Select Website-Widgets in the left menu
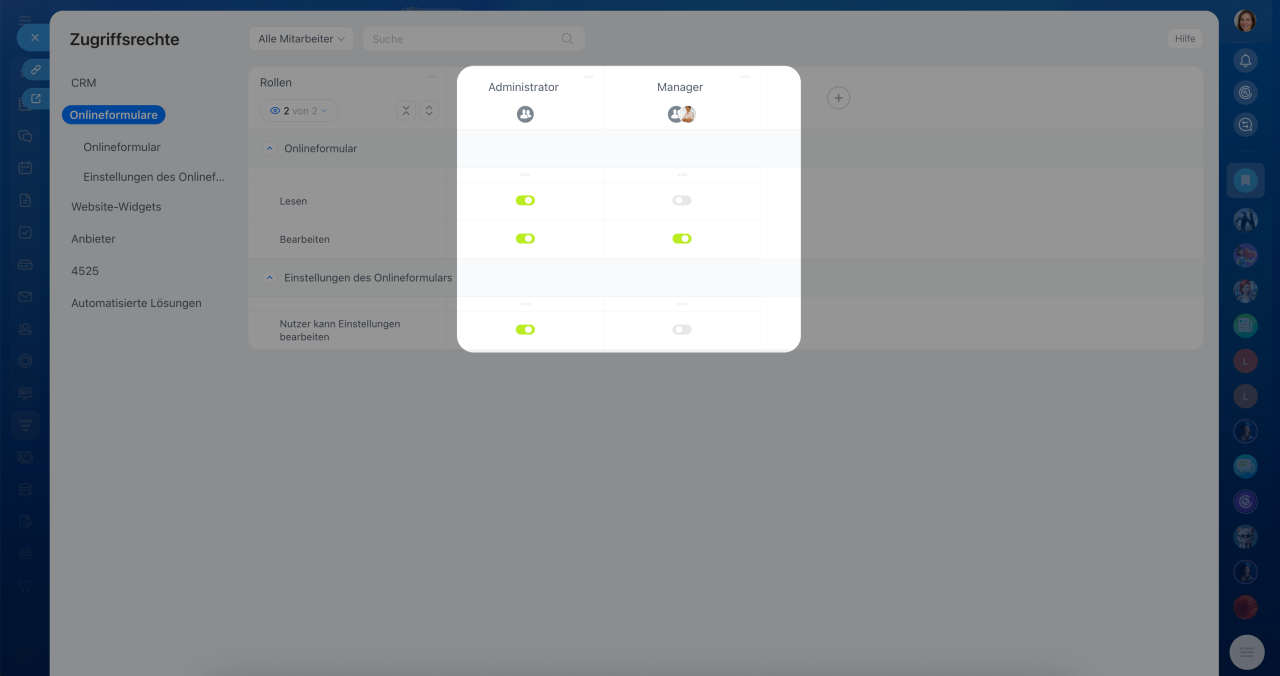The image size is (1280, 676). [116, 207]
